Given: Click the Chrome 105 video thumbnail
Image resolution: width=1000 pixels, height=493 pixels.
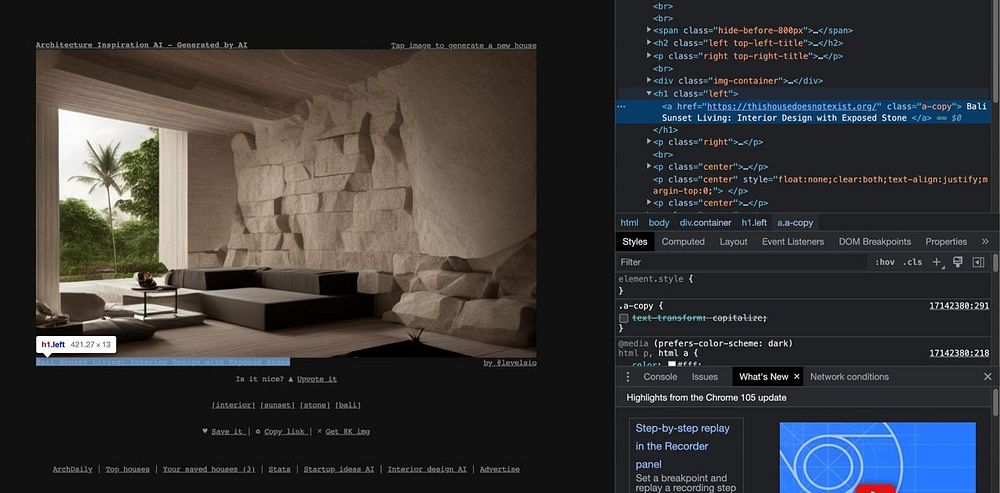Looking at the screenshot, I should [878, 457].
